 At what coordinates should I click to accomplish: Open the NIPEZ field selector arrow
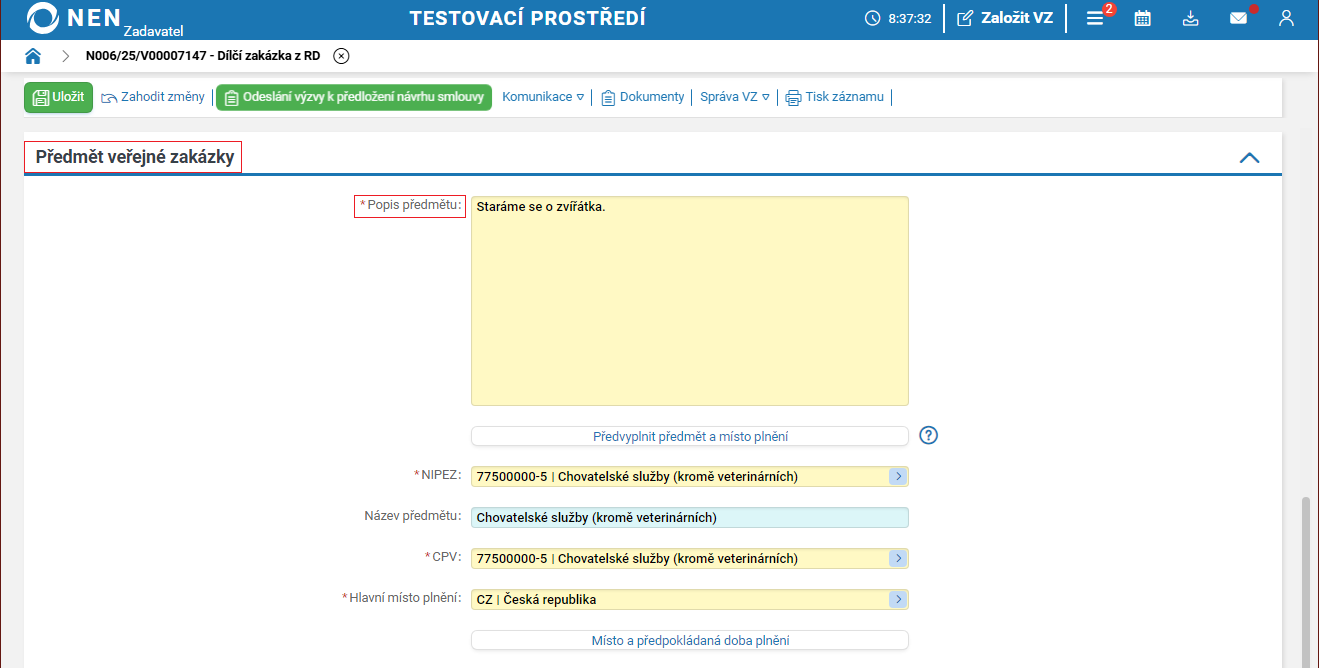898,477
